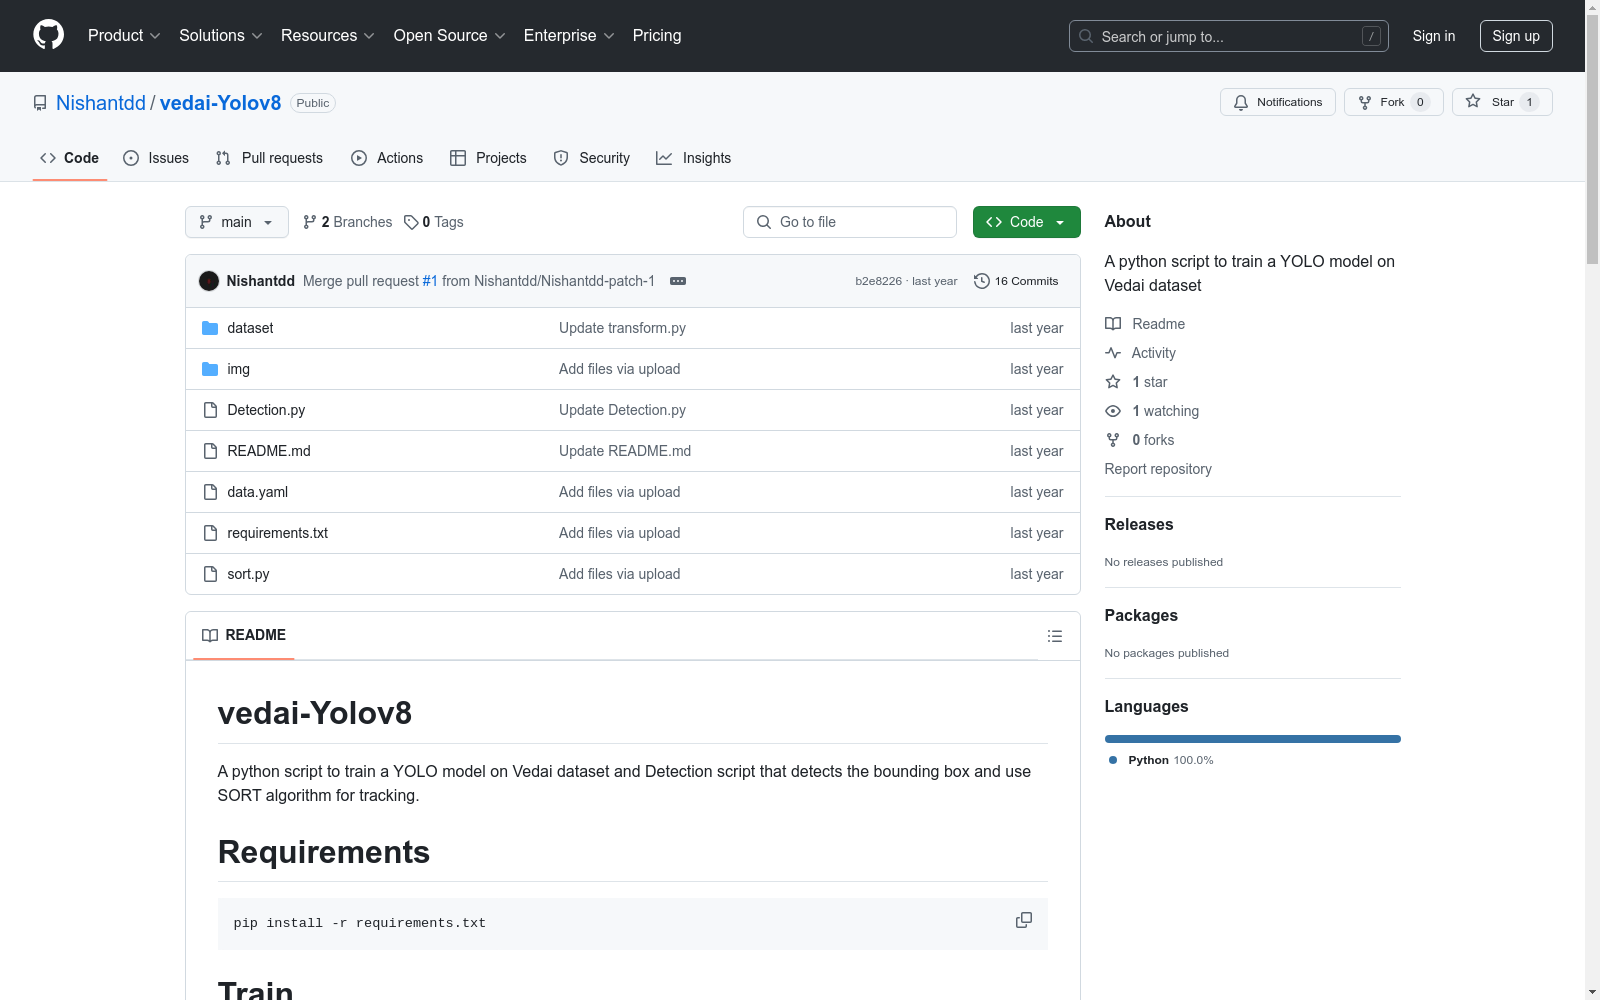Focus the Search or jump to field
Viewport: 1600px width, 1000px height.
(1229, 36)
